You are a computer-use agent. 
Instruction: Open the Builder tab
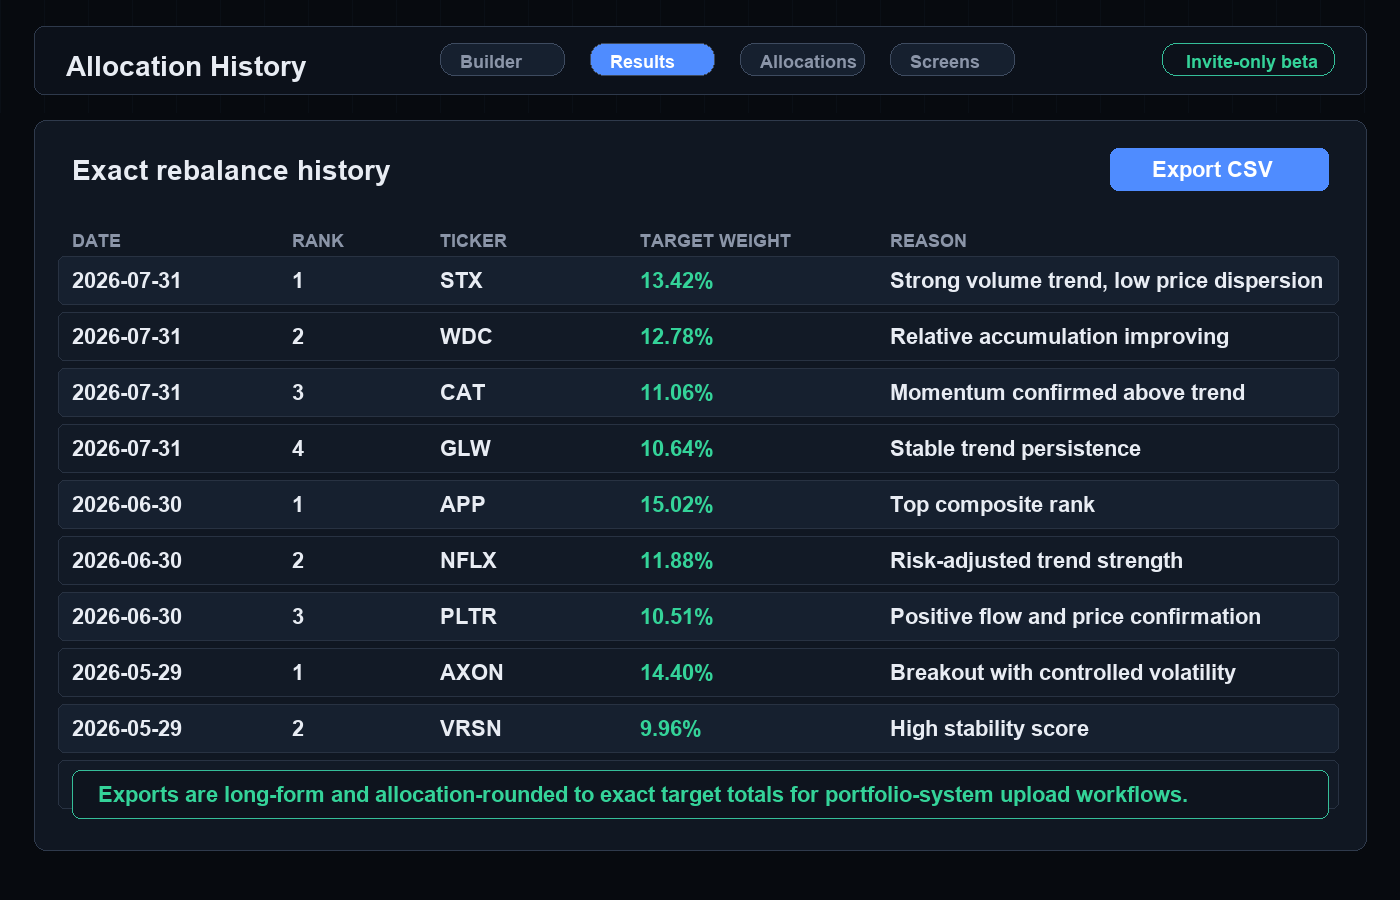(x=502, y=60)
